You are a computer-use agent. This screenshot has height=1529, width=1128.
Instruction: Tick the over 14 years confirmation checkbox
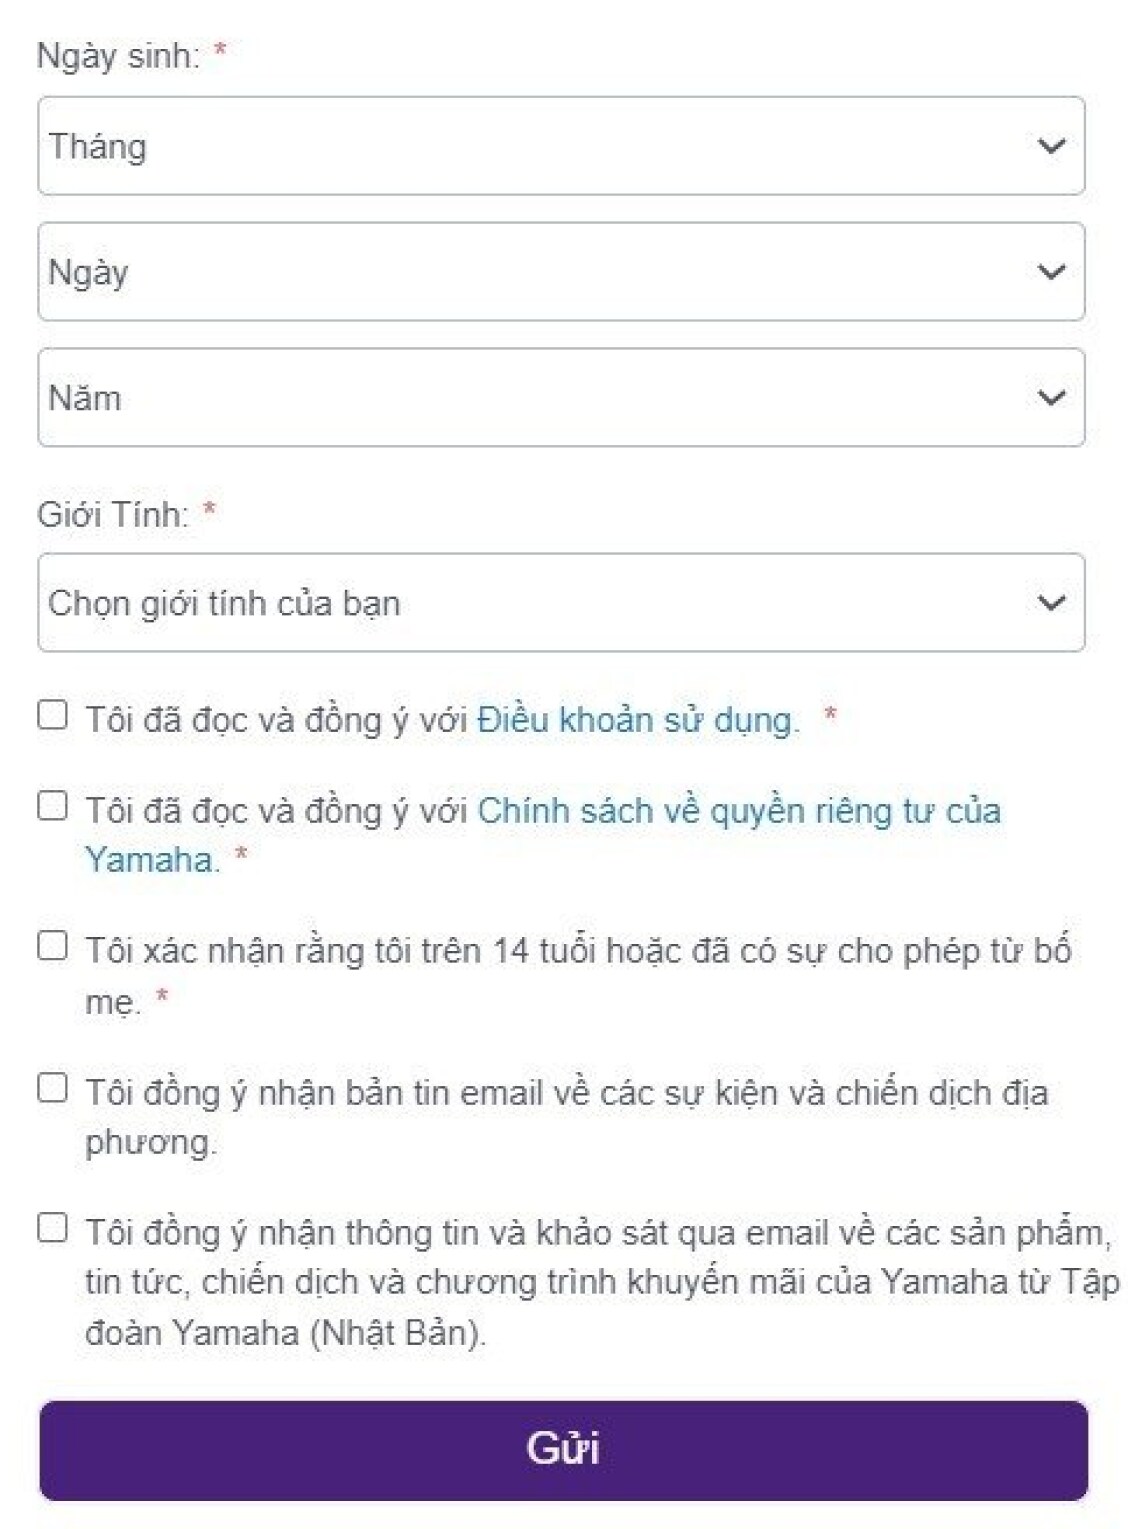(x=52, y=946)
